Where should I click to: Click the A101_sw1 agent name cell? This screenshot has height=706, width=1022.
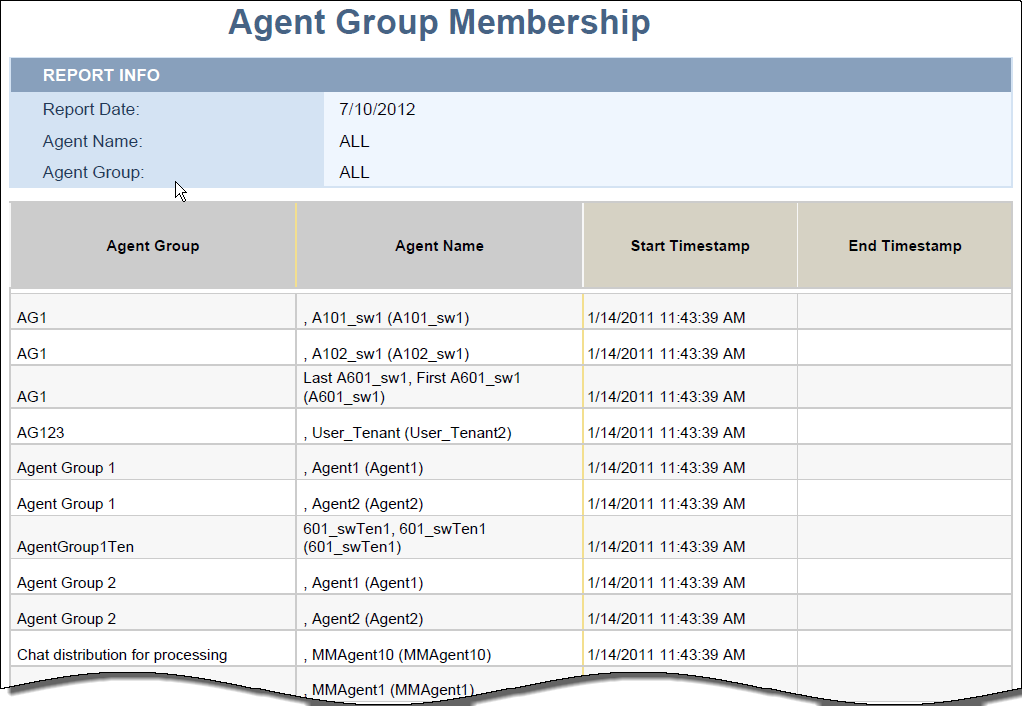[386, 318]
